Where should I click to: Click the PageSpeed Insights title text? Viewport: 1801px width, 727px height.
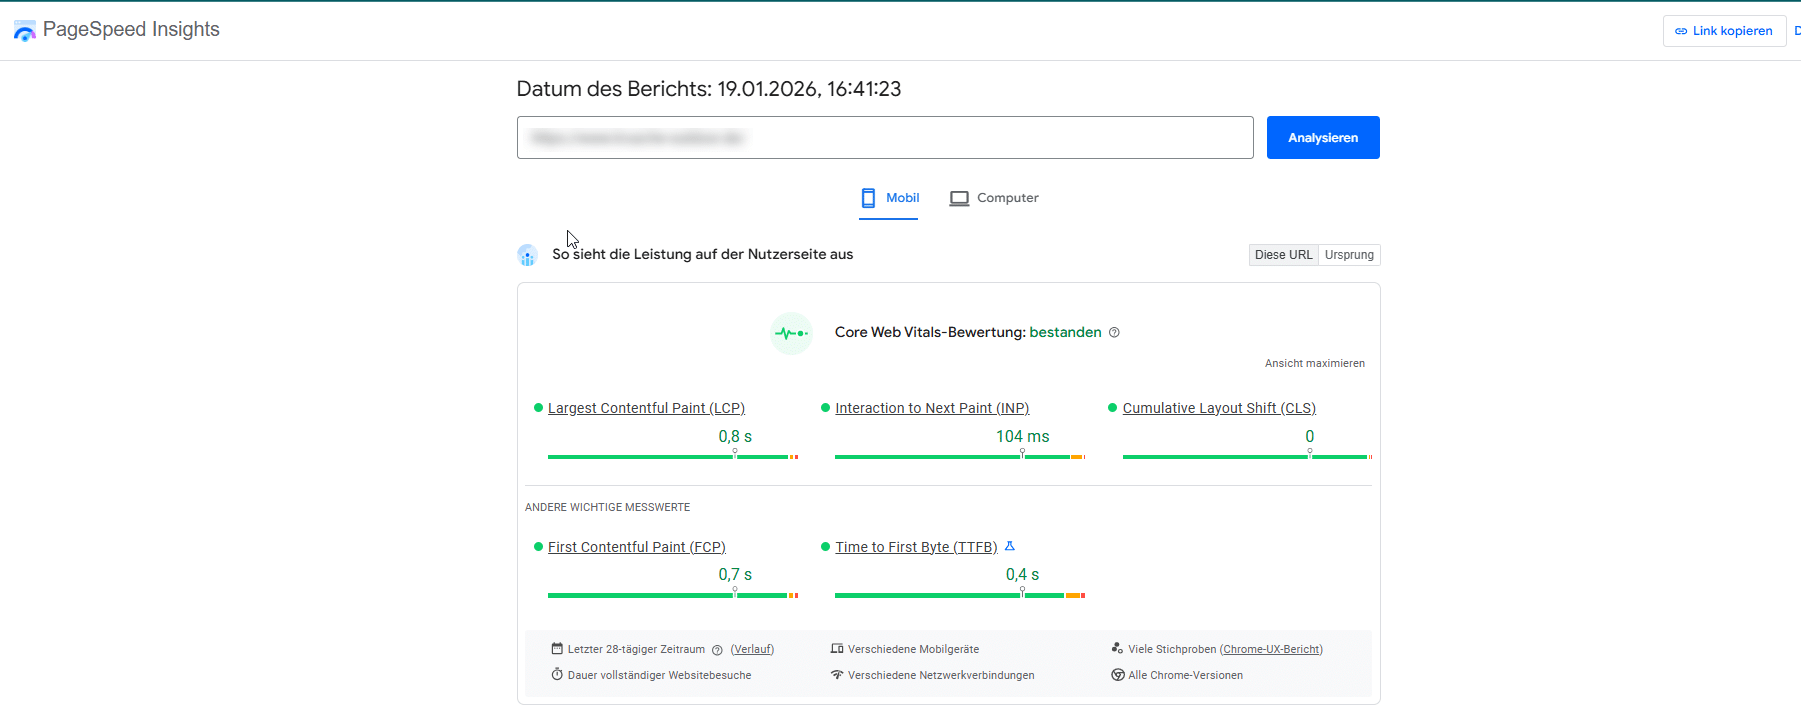coord(131,30)
